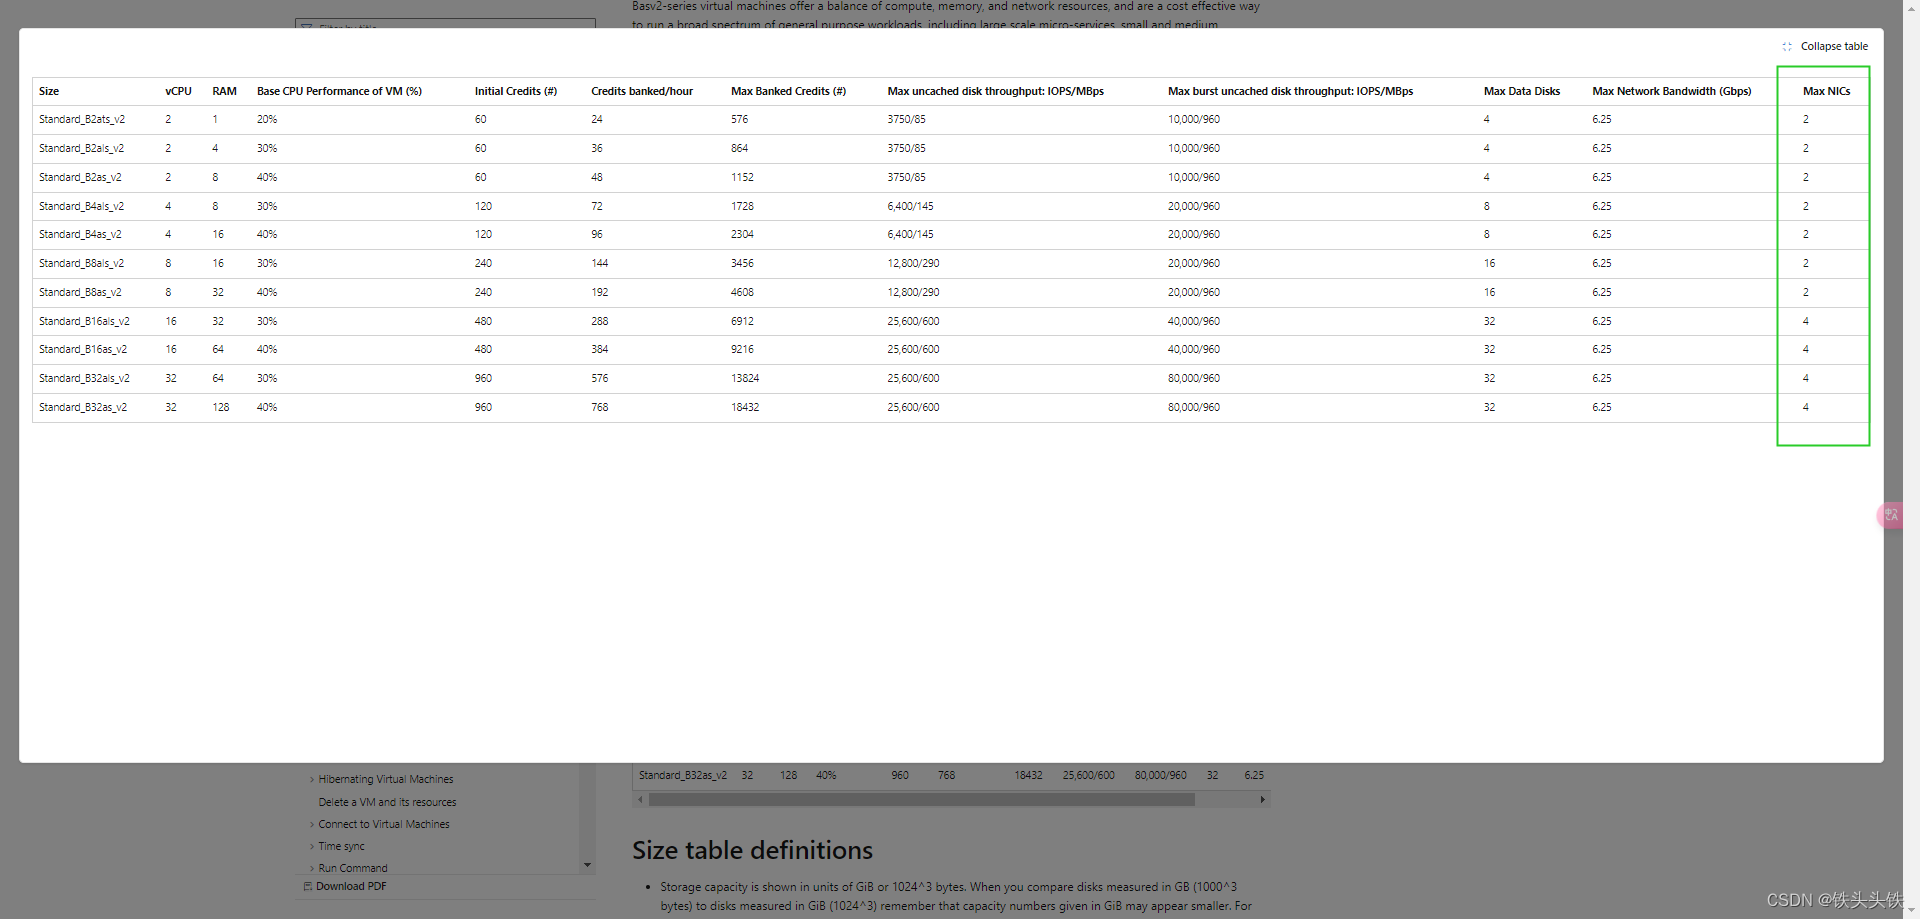Click the Size column header
This screenshot has height=919, width=1920.
click(49, 91)
